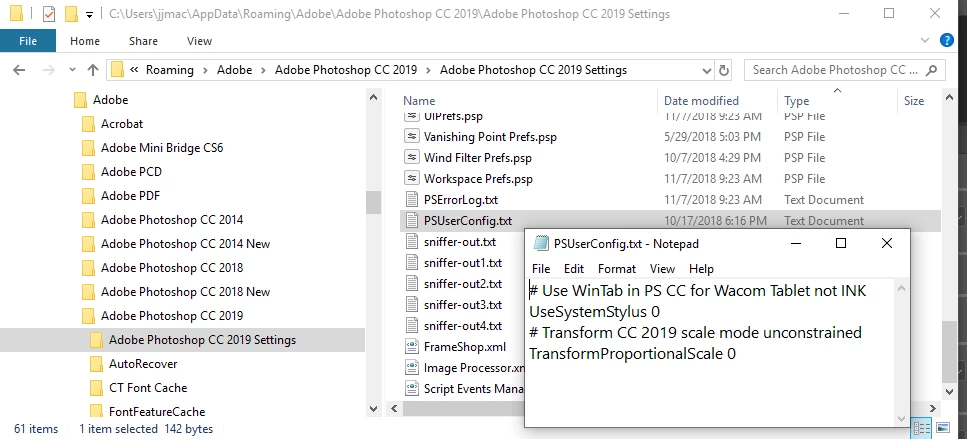Switch to Details view icon in status bar
Screen dimensions: 967x439
tap(921, 428)
